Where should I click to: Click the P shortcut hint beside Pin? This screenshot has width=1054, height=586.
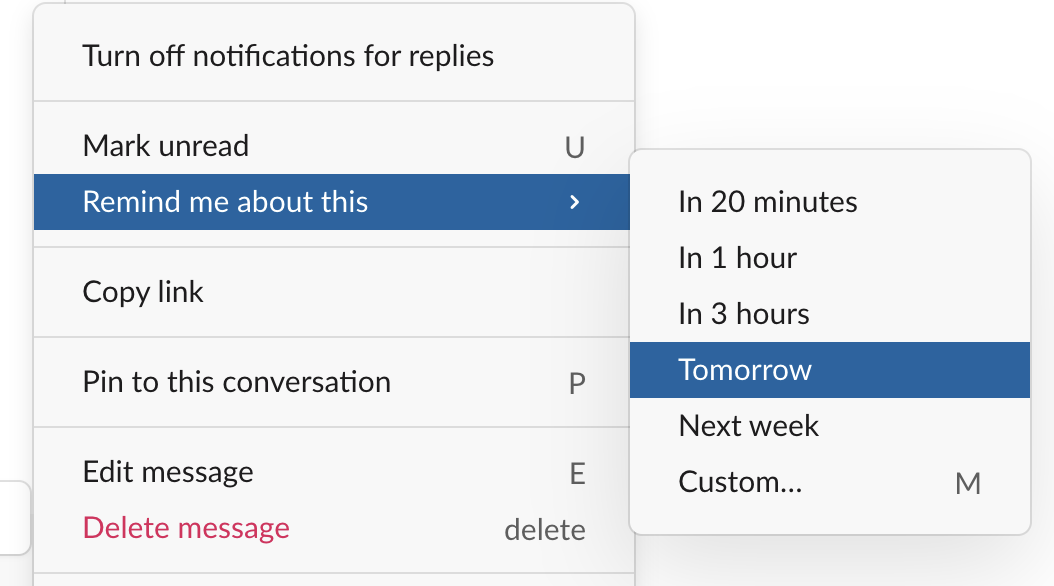pyautogui.click(x=576, y=383)
